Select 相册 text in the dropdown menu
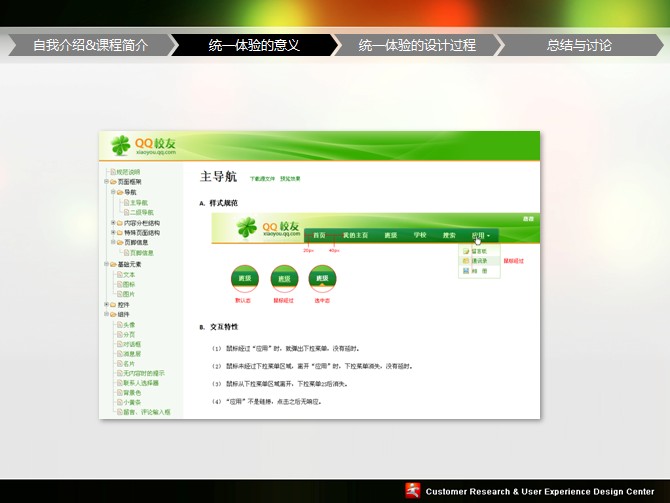The image size is (670, 503). coord(479,271)
